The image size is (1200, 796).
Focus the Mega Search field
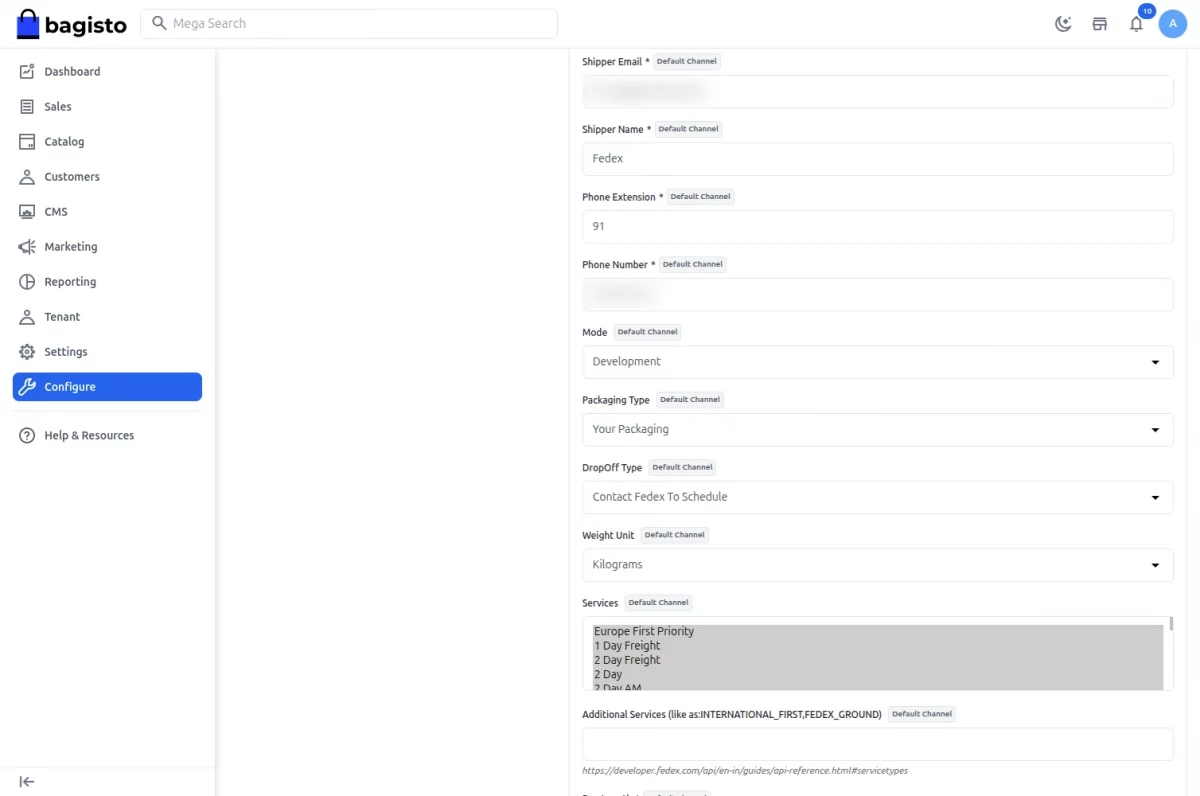[x=349, y=23]
